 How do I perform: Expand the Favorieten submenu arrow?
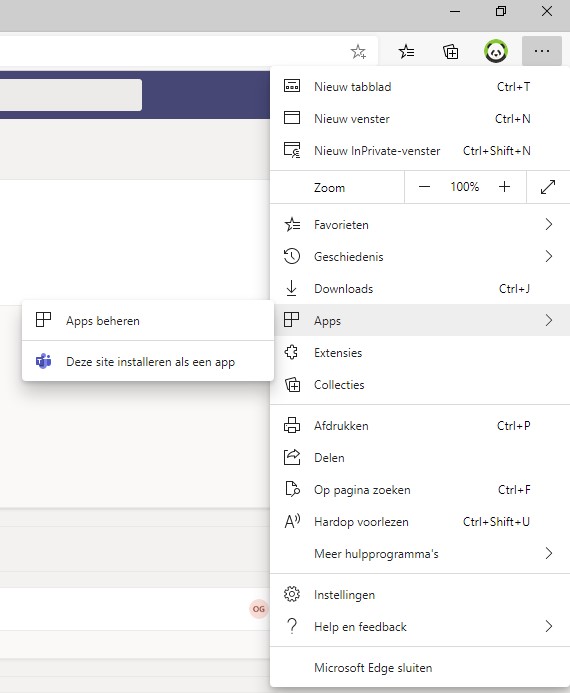pos(549,225)
